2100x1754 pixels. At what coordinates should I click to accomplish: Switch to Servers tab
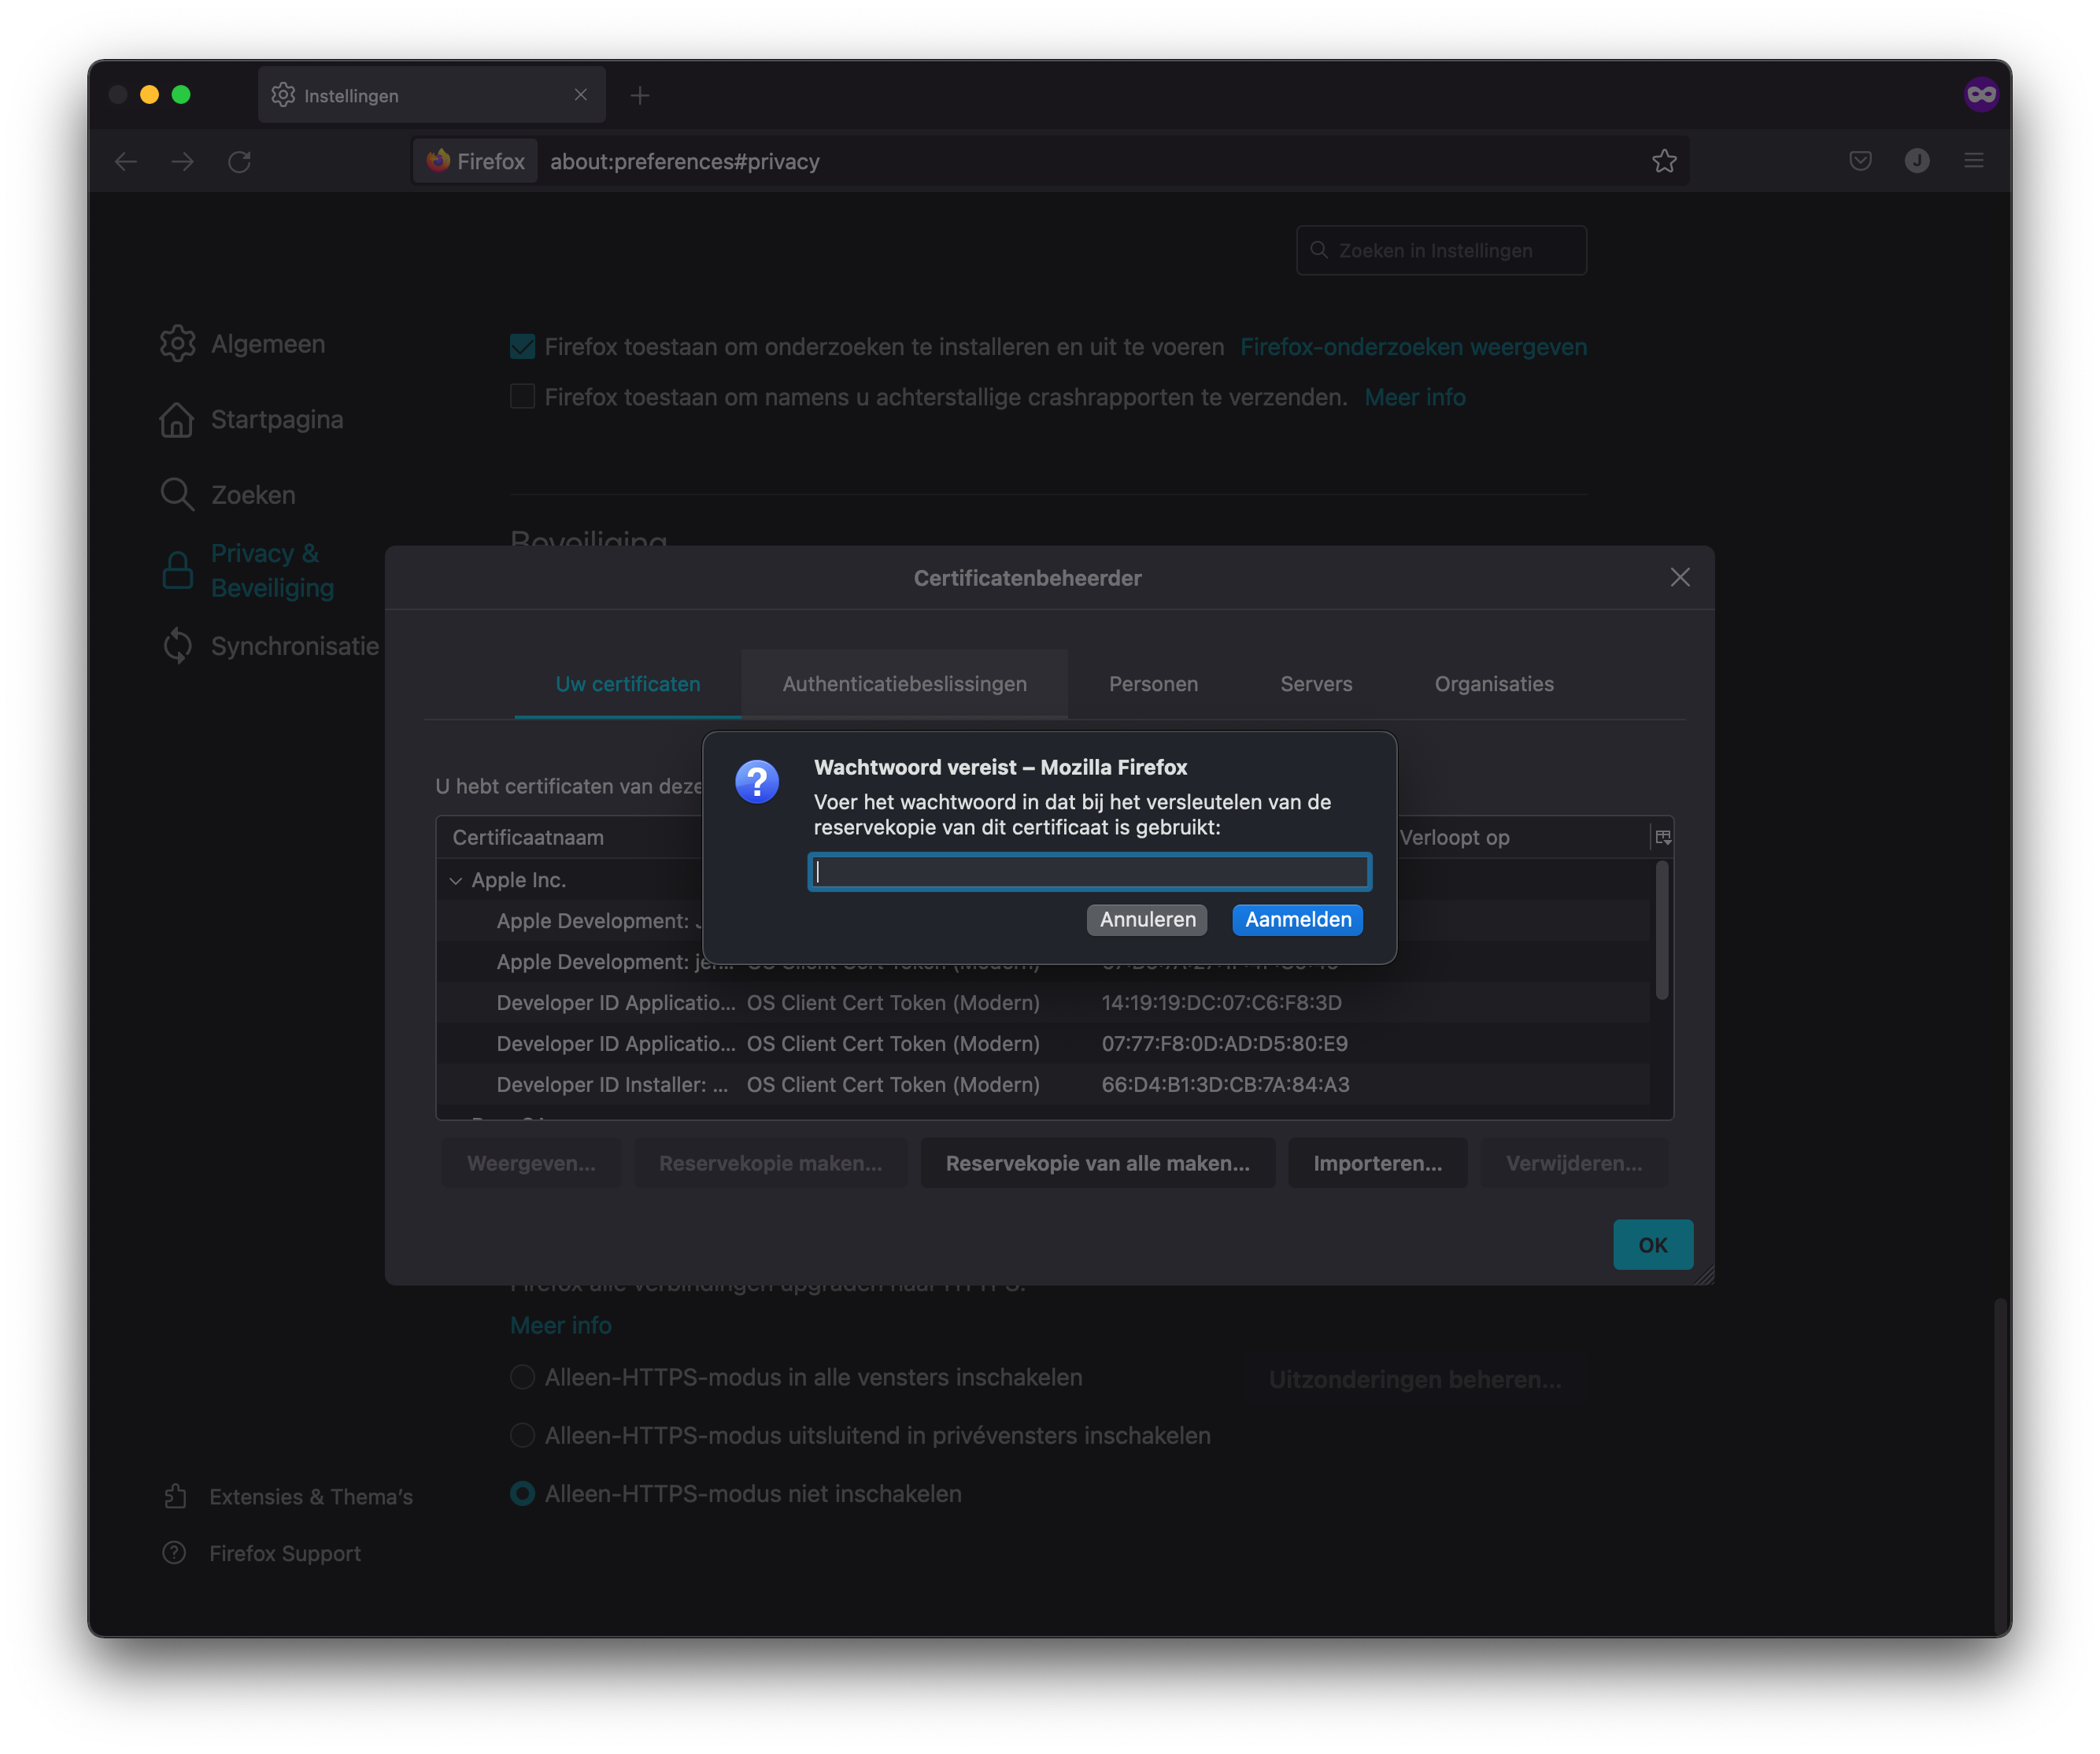[x=1316, y=684]
